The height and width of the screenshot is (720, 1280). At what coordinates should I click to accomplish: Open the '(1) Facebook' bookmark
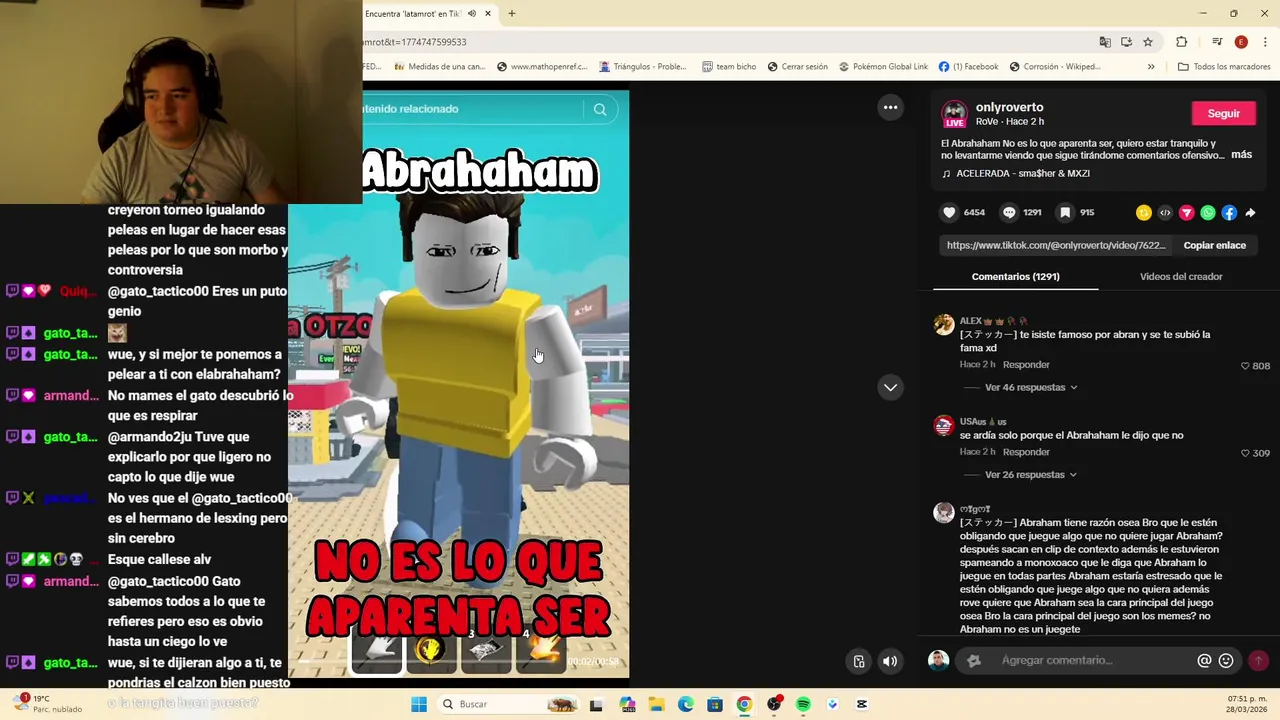pyautogui.click(x=968, y=67)
